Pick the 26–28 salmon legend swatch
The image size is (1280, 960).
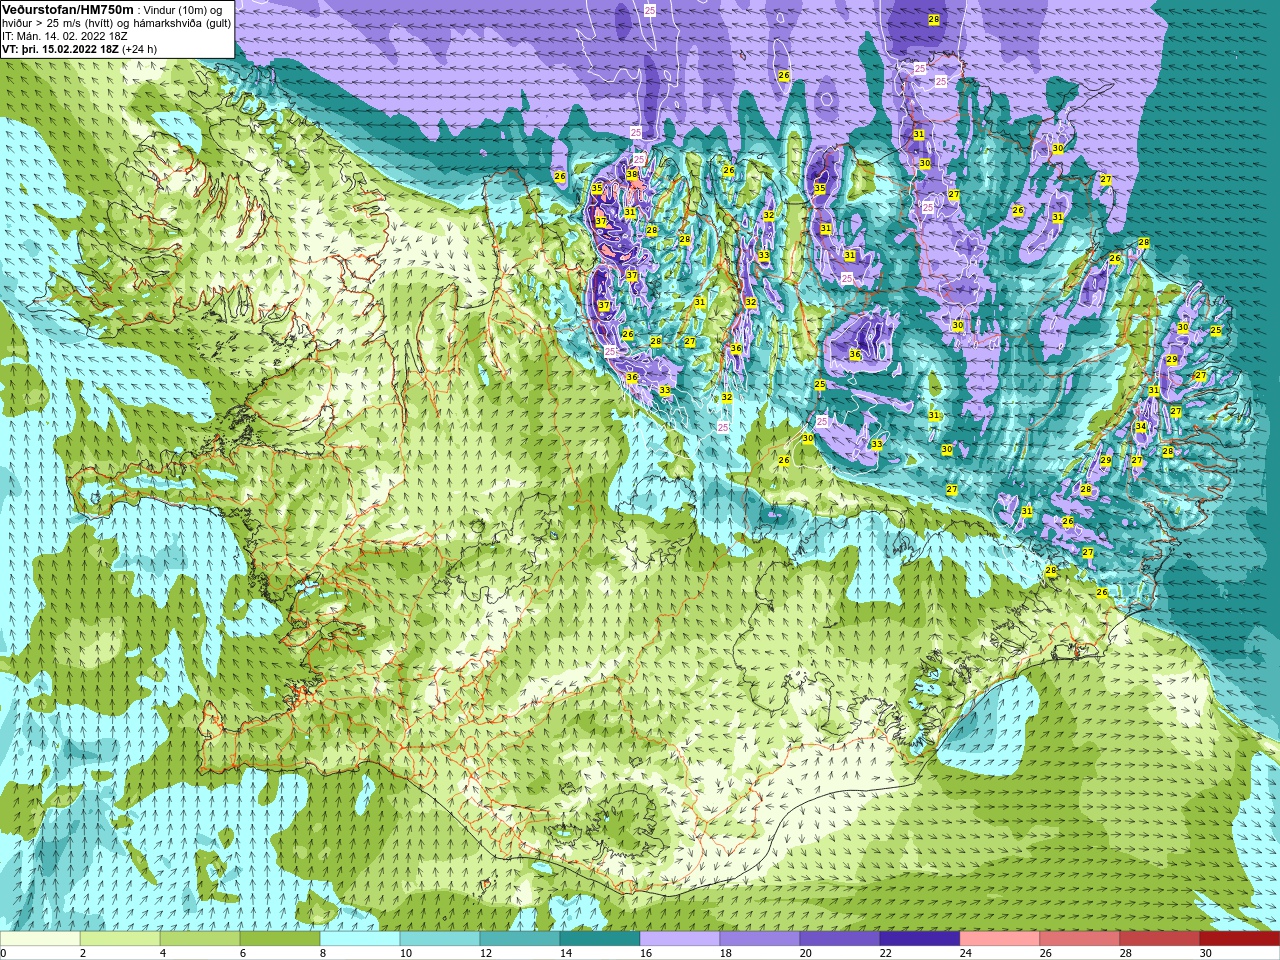pyautogui.click(x=1080, y=939)
